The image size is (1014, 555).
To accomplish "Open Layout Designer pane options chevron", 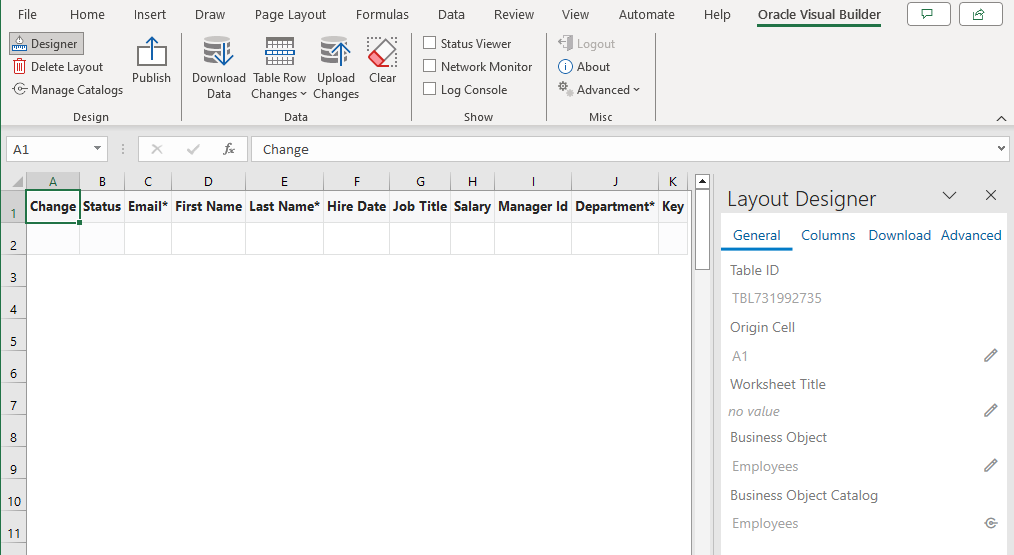I will tap(949, 195).
